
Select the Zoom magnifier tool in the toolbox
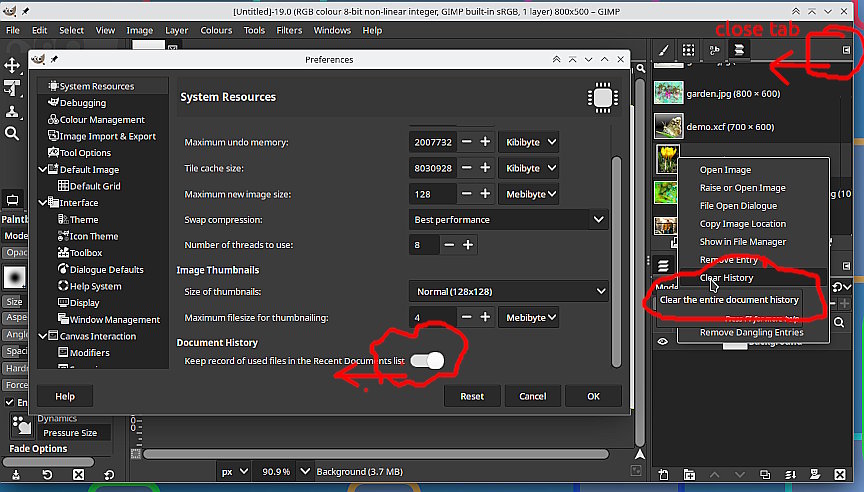point(12,133)
